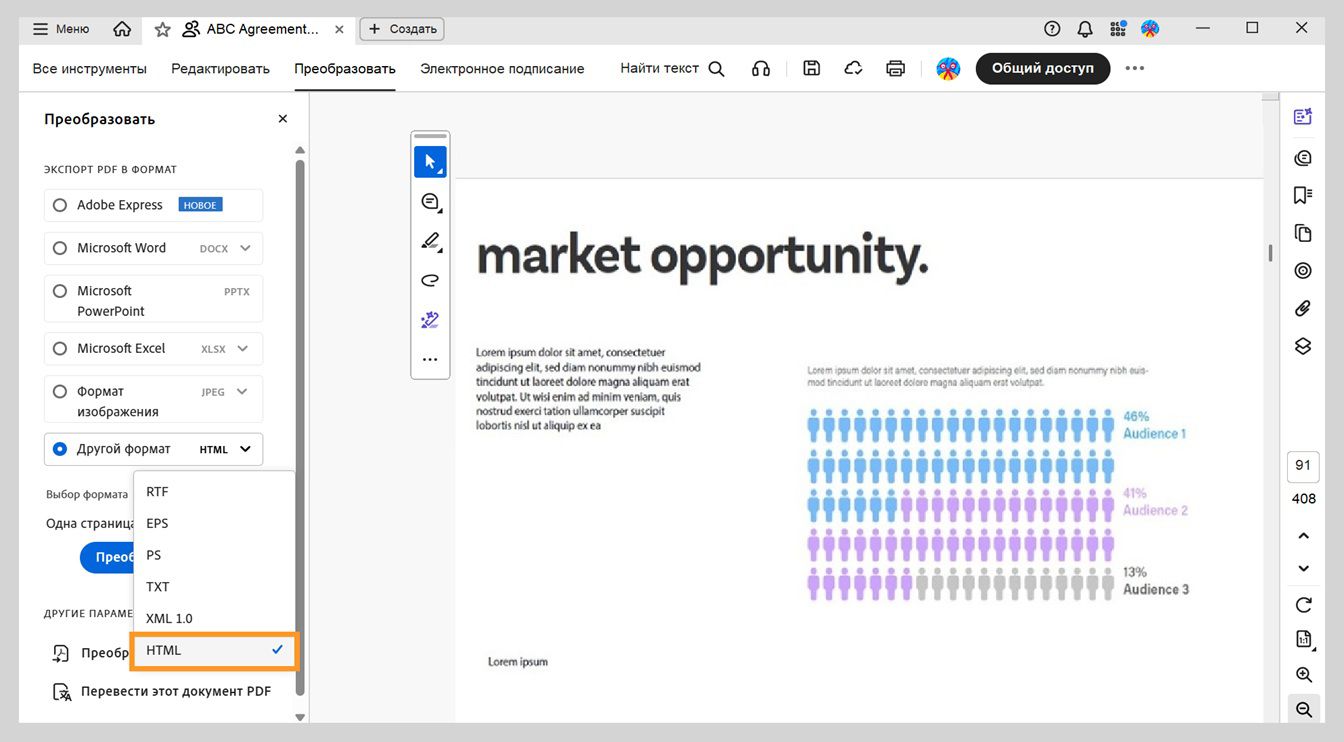Viewport: 1344px width, 742px height.
Task: Rotate the page with the rotate icon
Action: click(x=1303, y=605)
